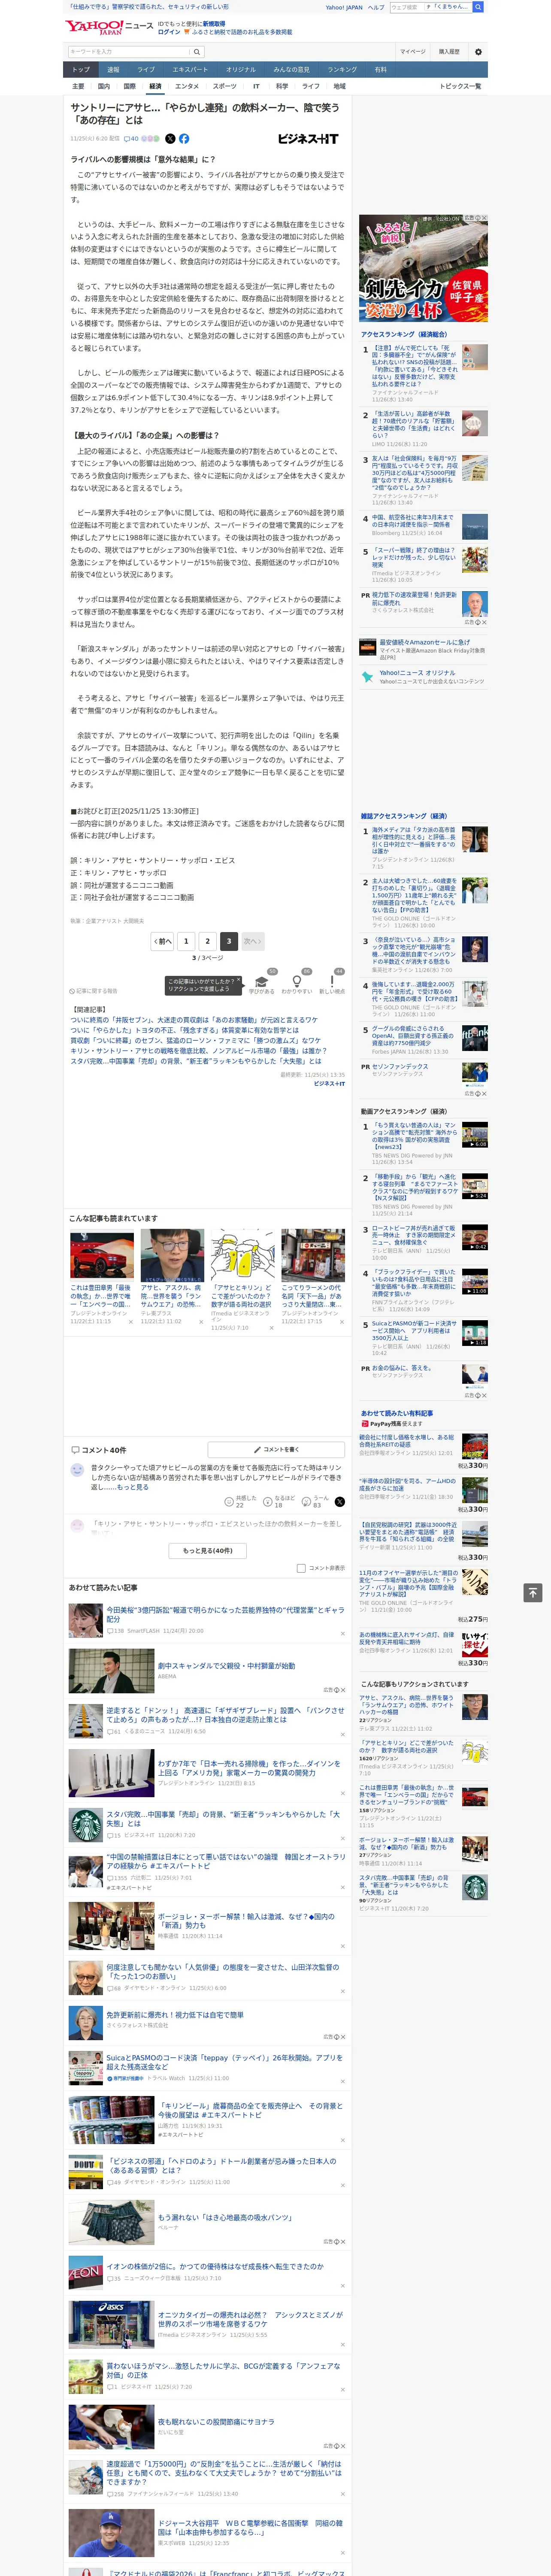Open settings with the gear icon
Viewport: 551px width, 2576px height.
click(478, 52)
